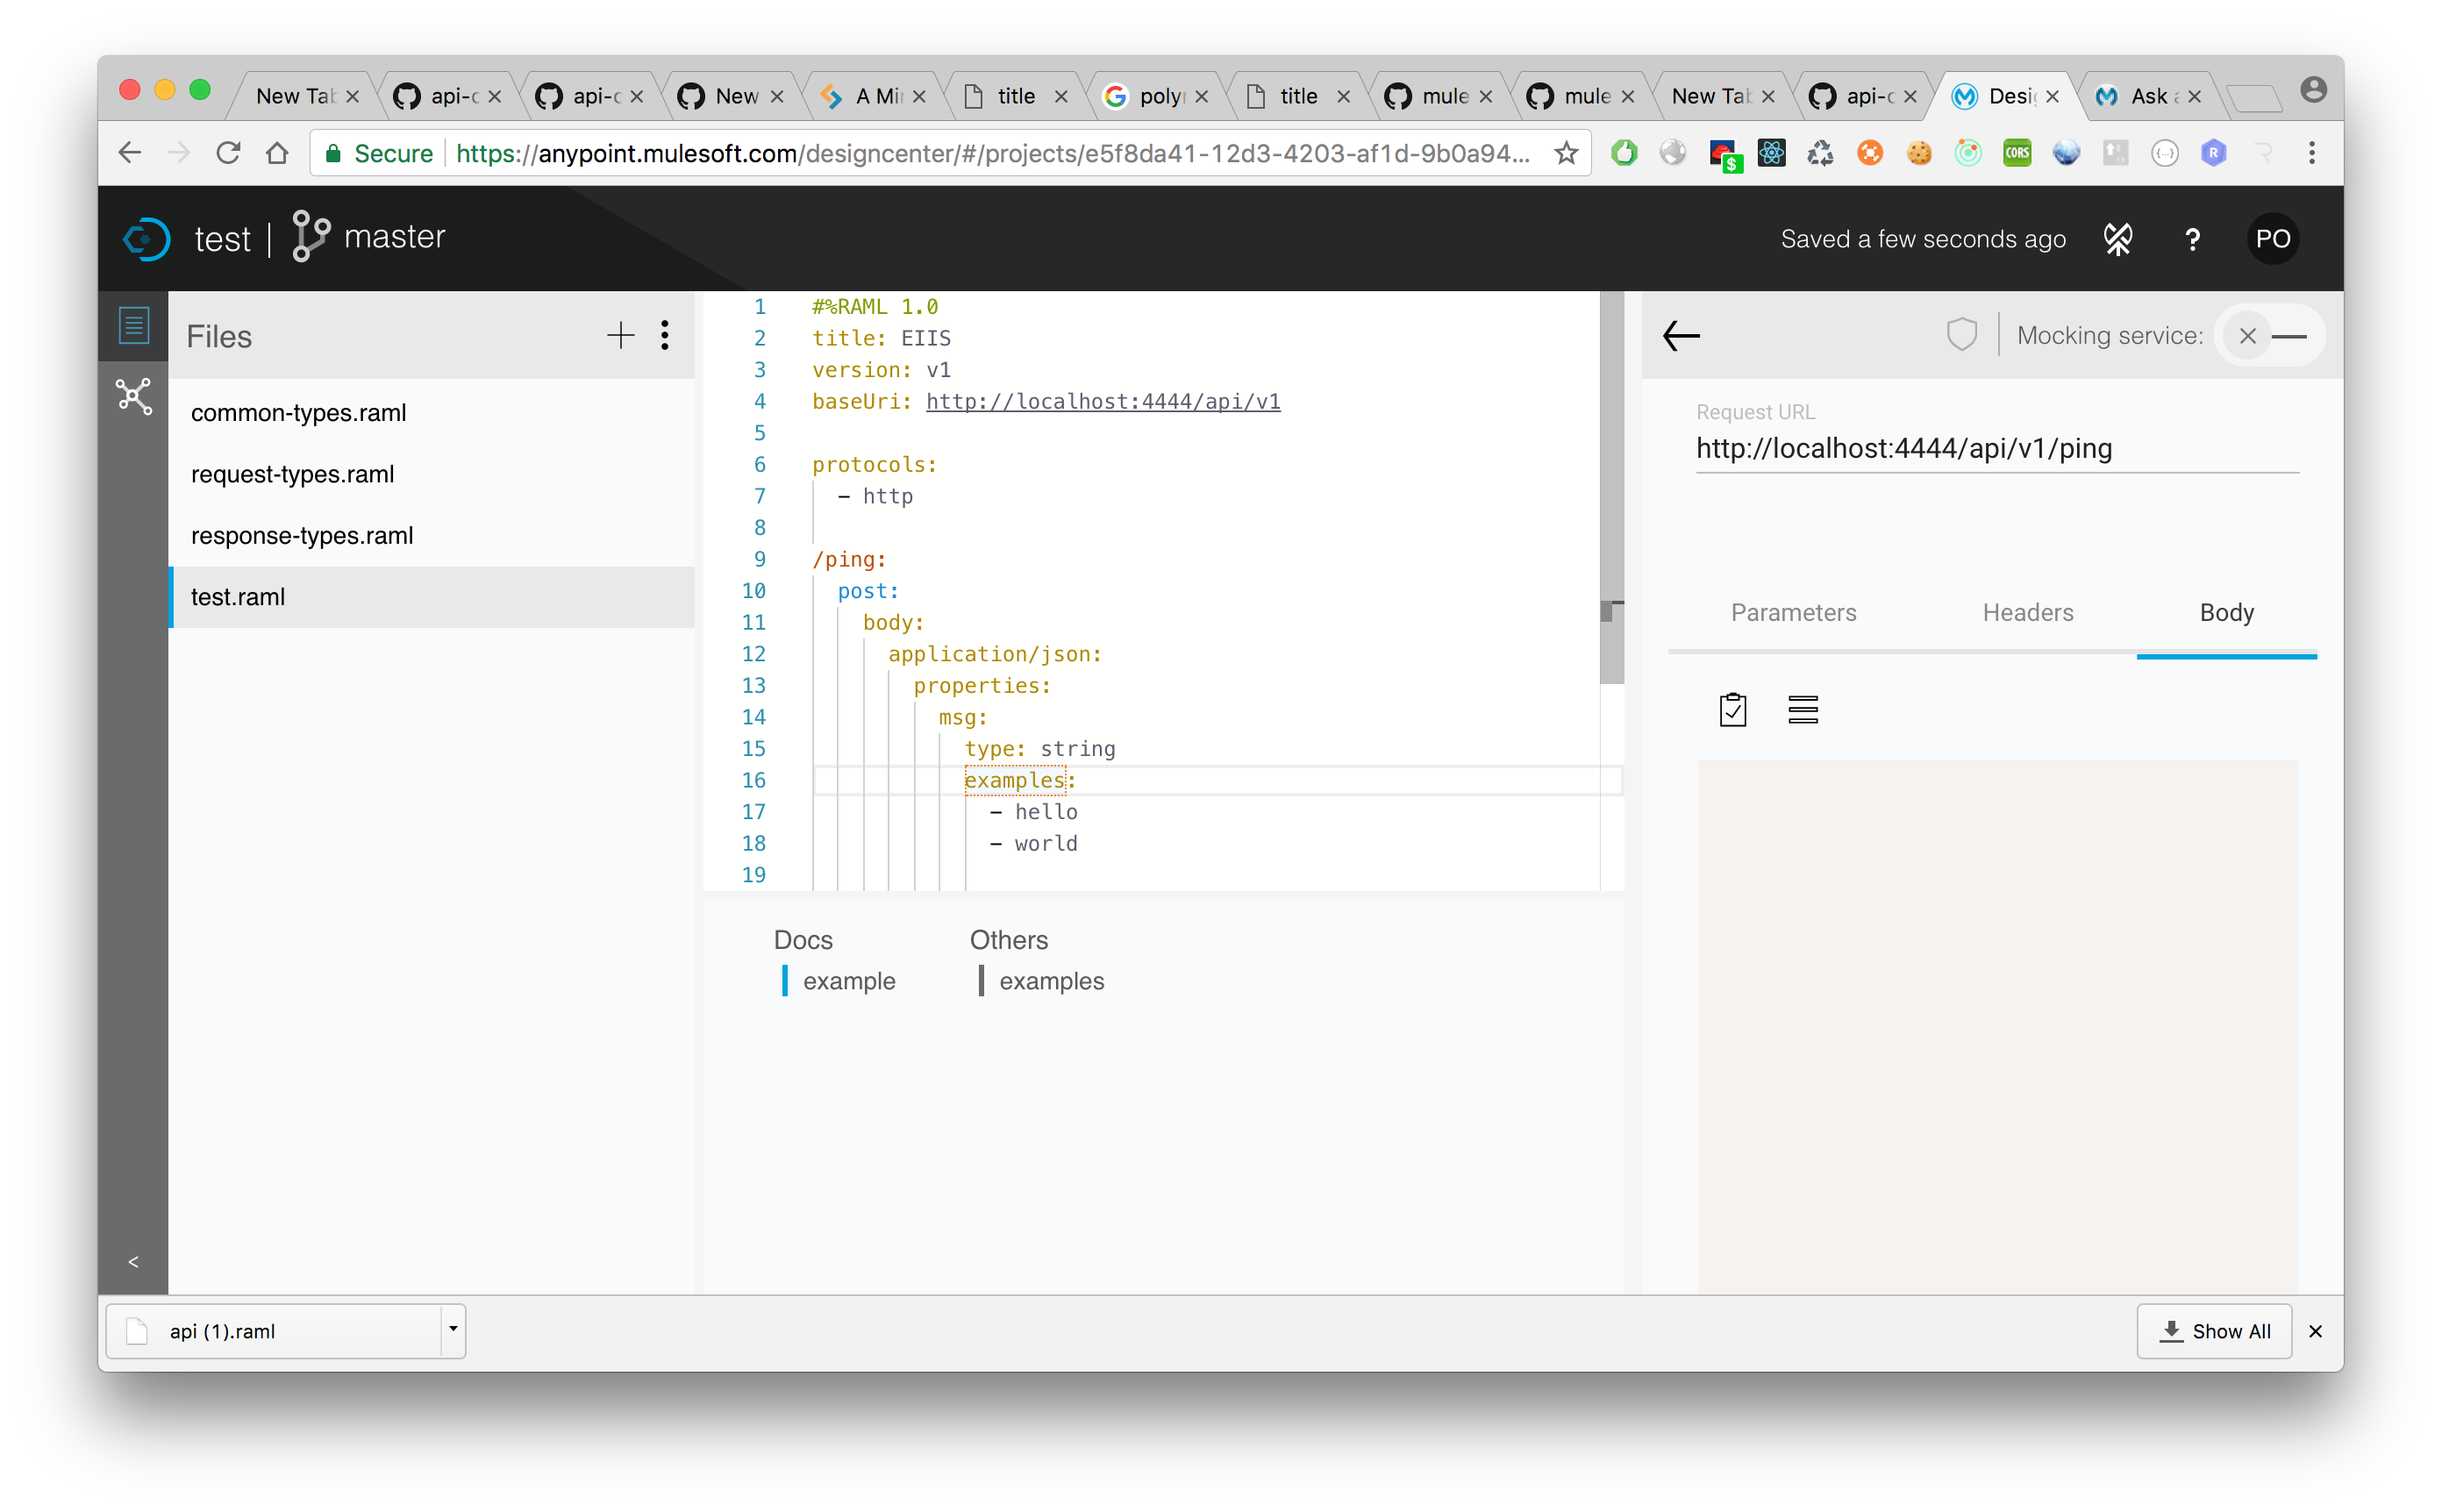
Task: Click the shield icon beside Mocking service
Action: (x=1961, y=334)
